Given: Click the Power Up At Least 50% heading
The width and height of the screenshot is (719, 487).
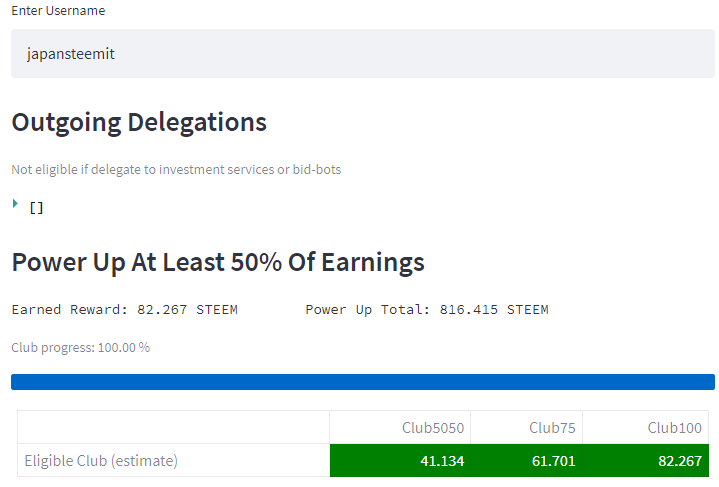Looking at the screenshot, I should (x=218, y=263).
